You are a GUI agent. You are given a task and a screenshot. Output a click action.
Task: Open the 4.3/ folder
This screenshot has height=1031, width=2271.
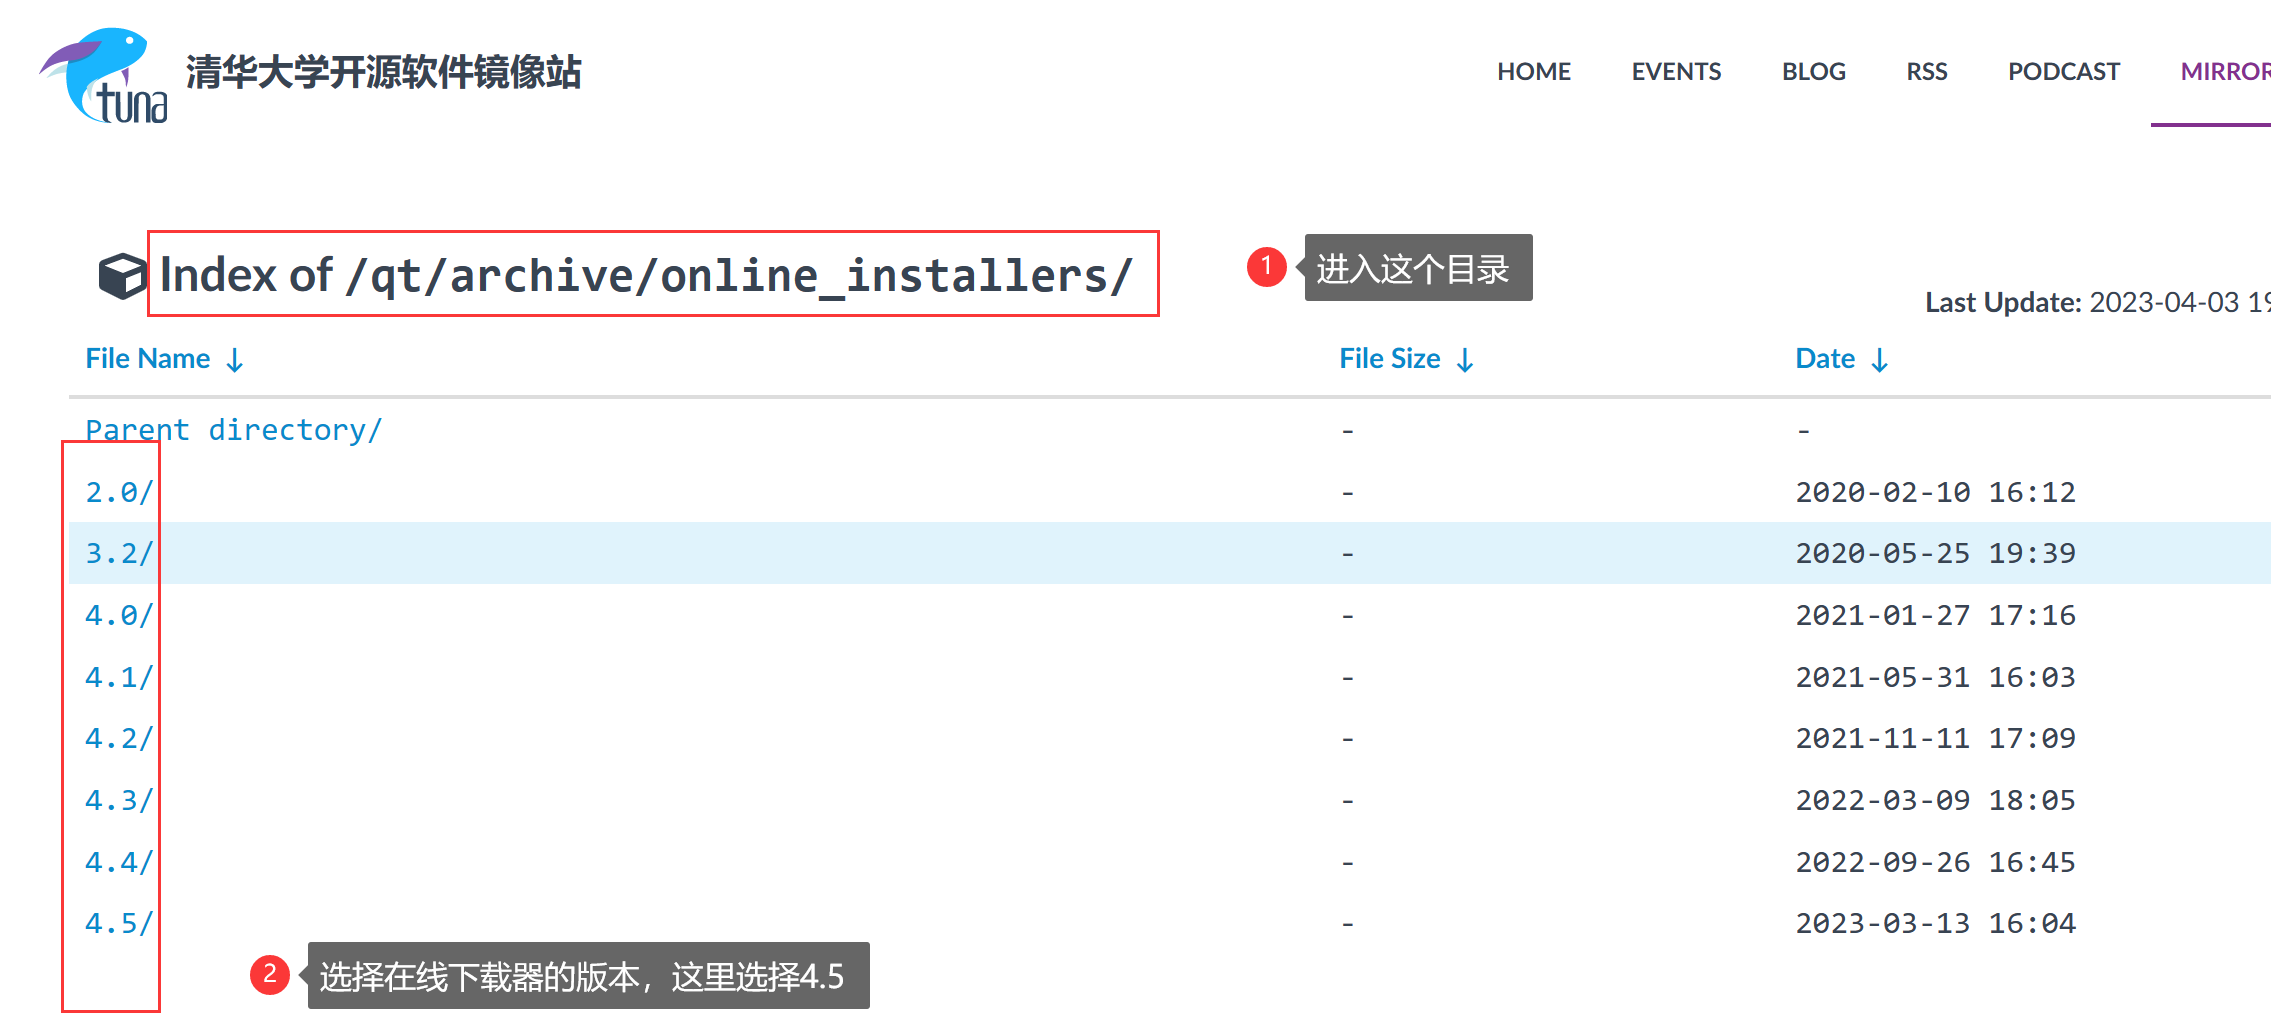[119, 800]
